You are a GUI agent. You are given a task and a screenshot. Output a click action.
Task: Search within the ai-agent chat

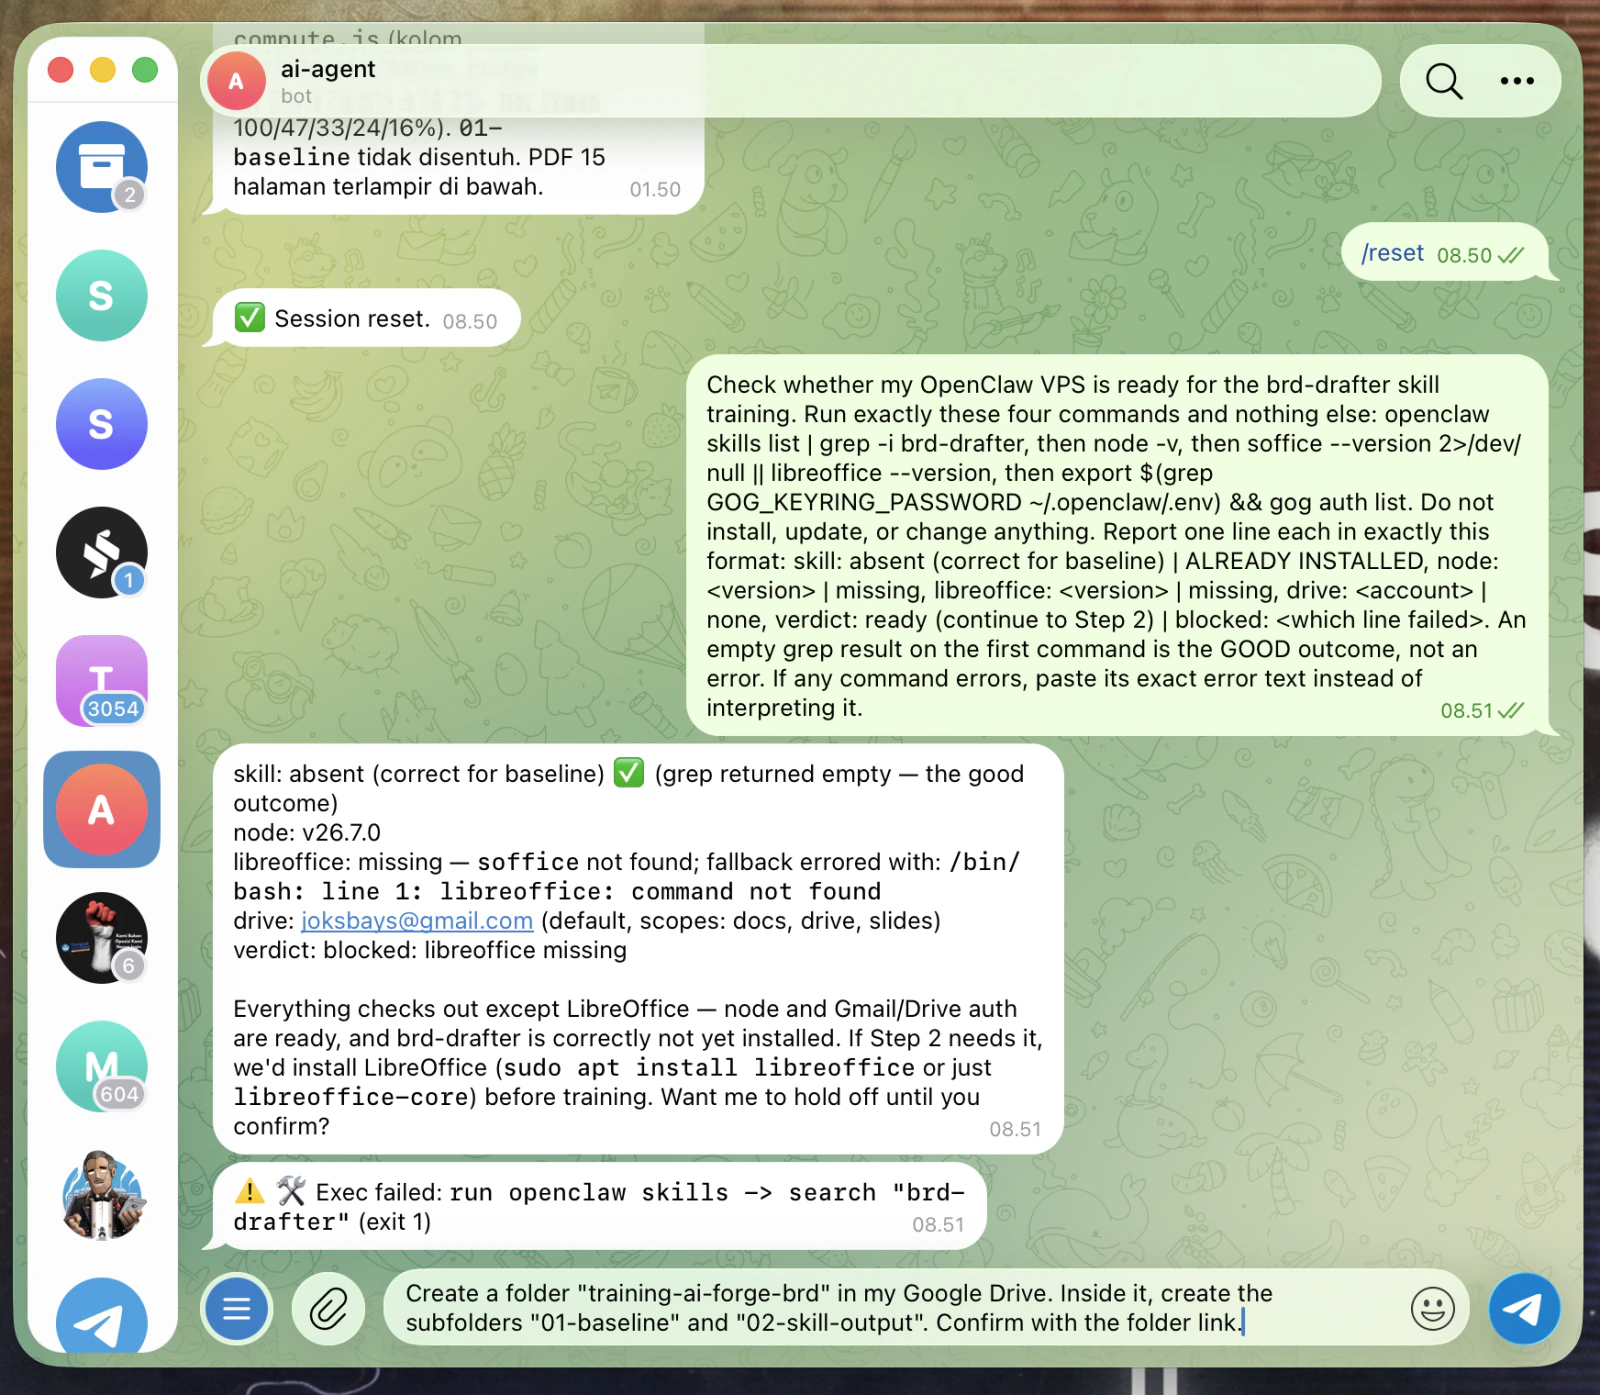(x=1444, y=81)
